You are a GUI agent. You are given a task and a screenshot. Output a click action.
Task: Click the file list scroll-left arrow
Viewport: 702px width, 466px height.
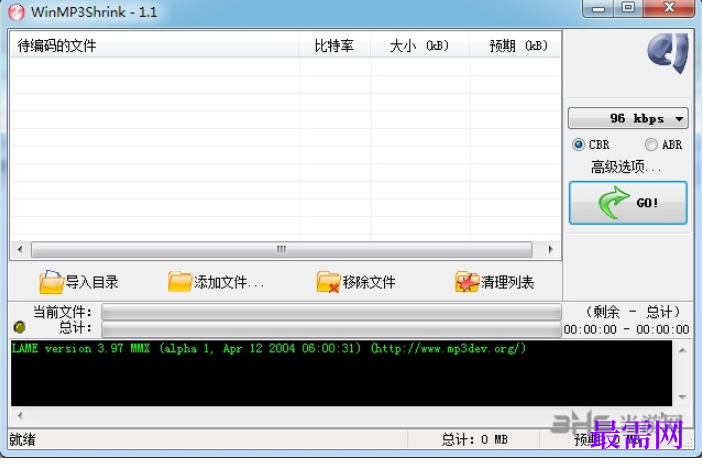point(20,249)
